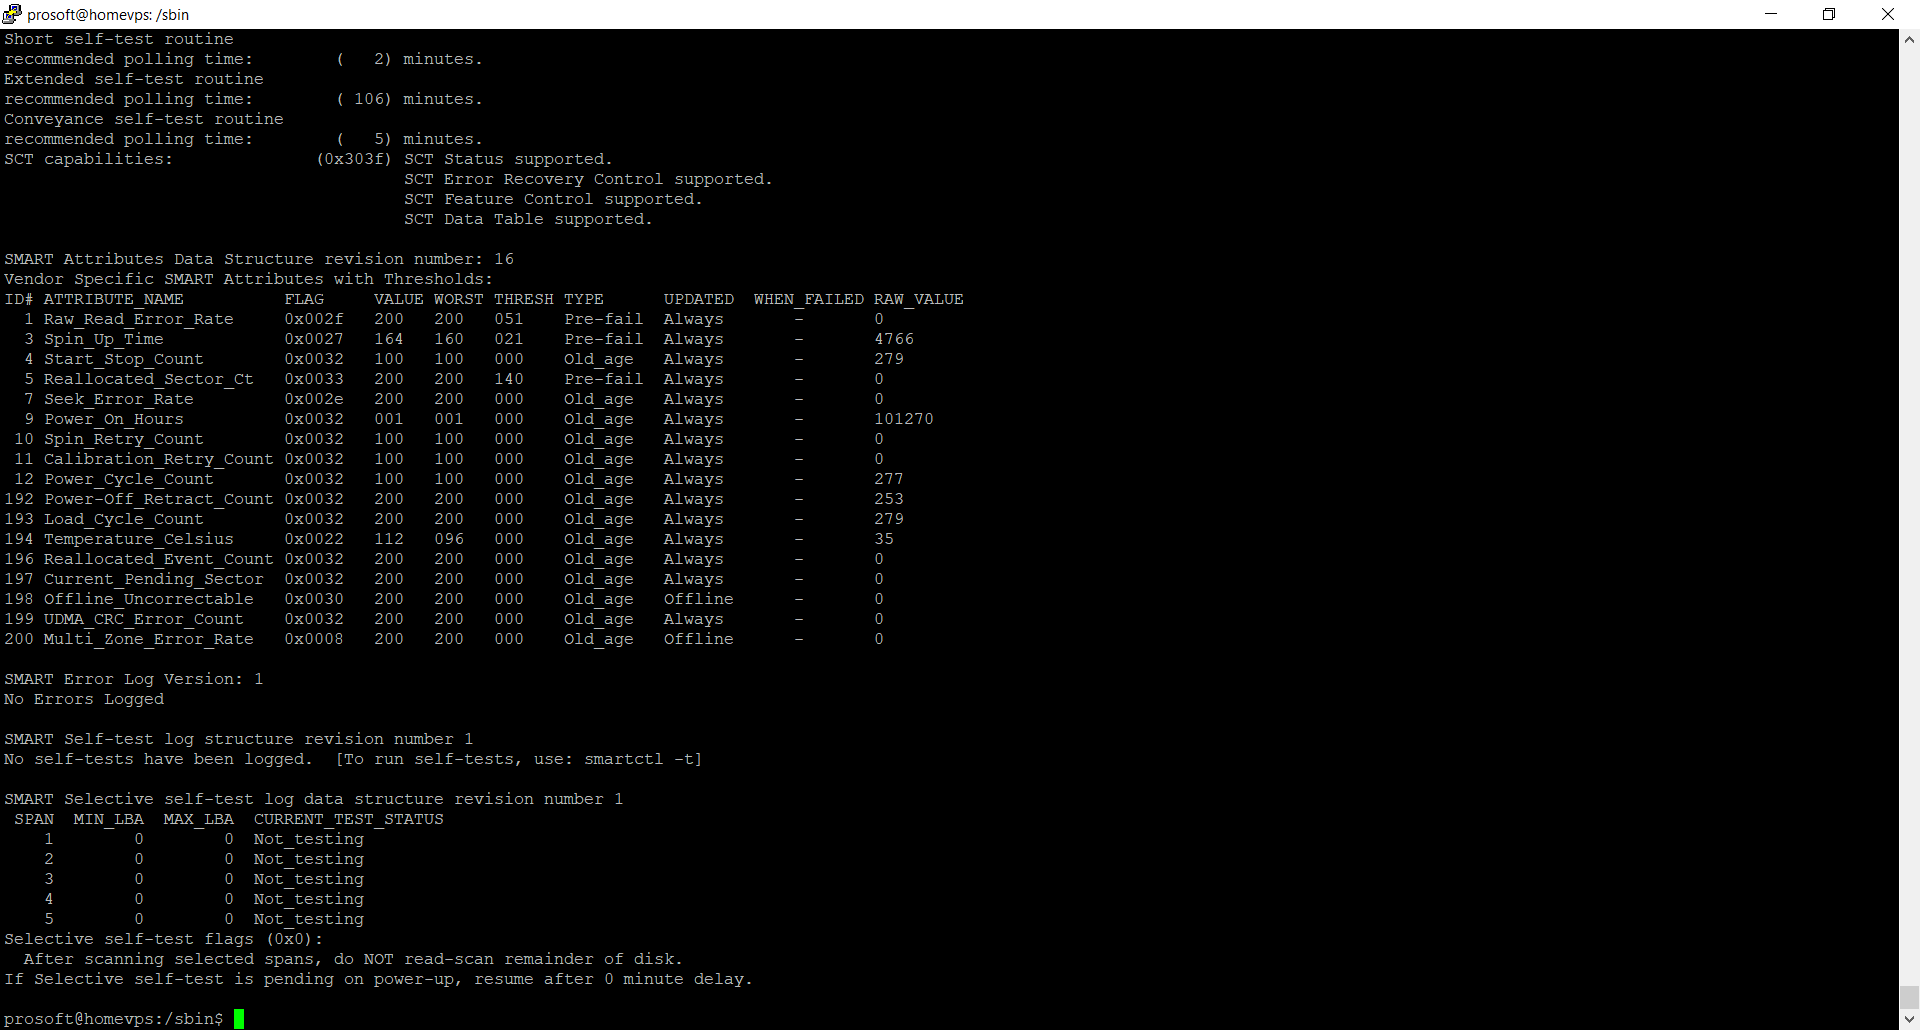Click the raw value '101270'

[904, 419]
